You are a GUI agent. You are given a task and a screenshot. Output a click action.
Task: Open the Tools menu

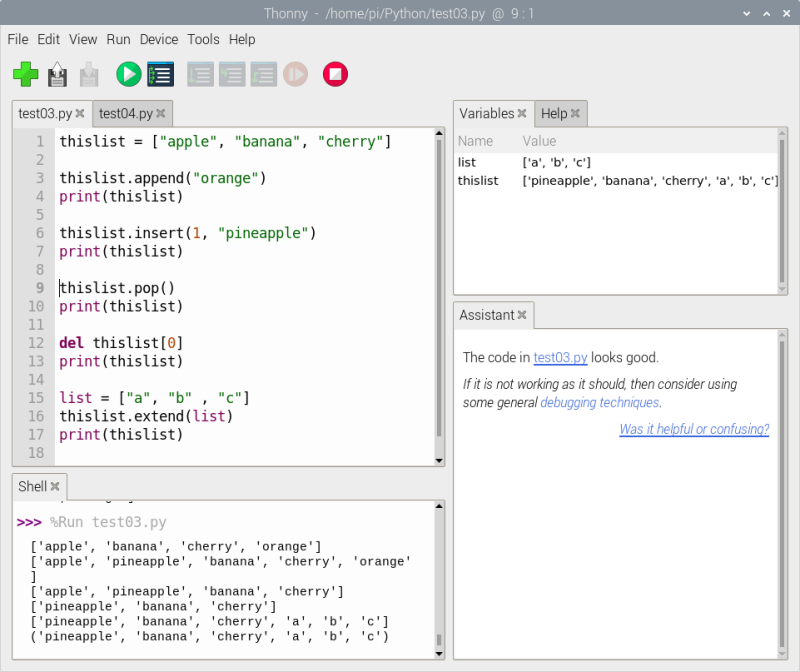pos(203,39)
